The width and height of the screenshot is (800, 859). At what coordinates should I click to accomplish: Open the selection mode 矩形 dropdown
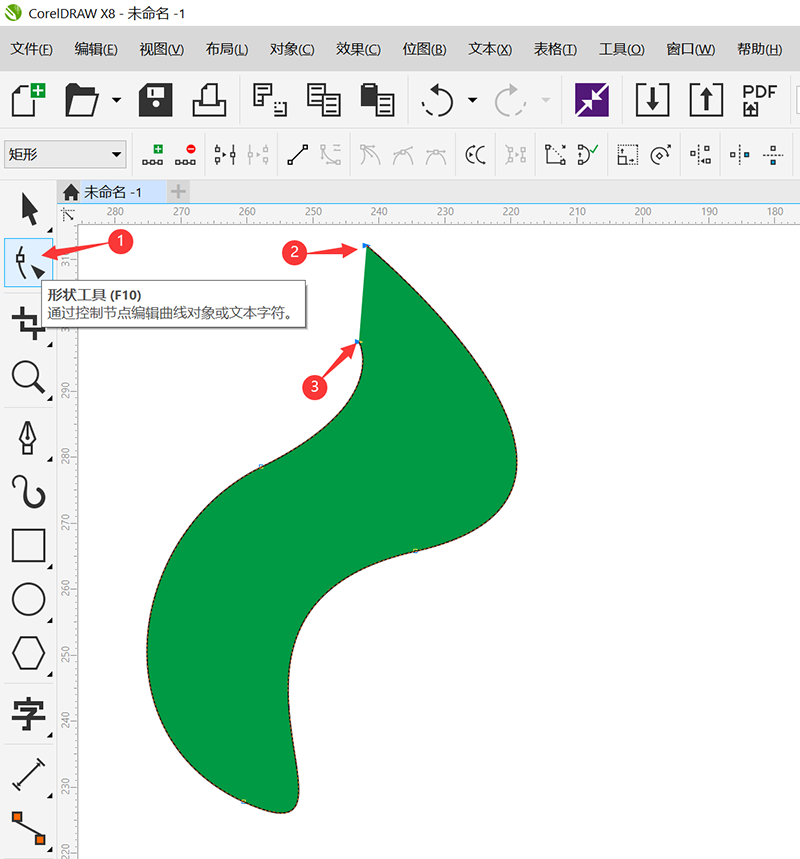65,154
